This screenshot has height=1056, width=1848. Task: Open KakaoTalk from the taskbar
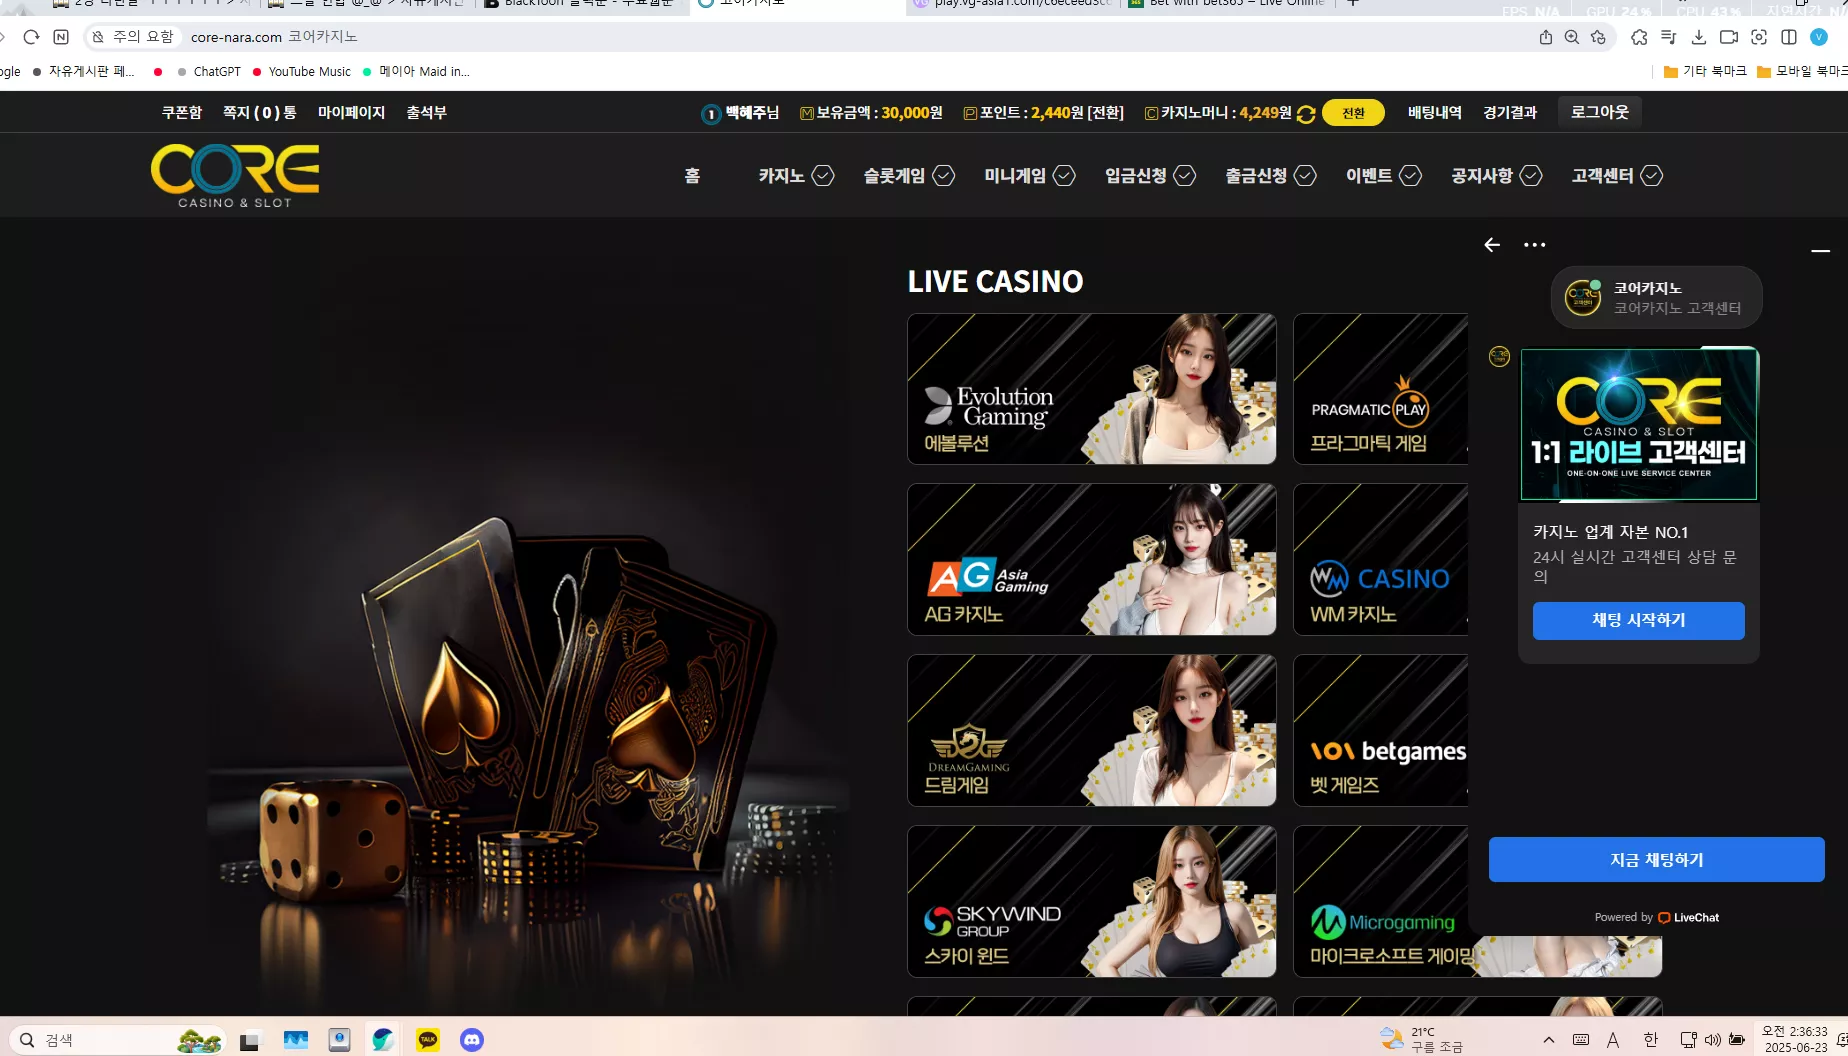click(428, 1040)
